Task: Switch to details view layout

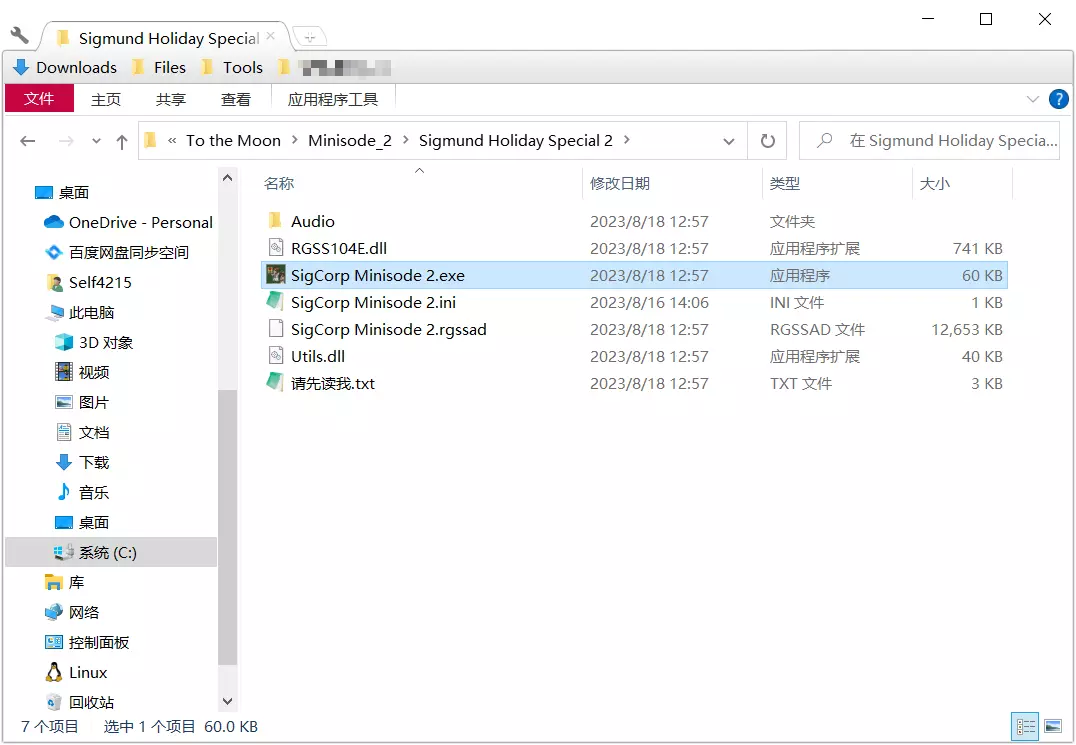Action: (1025, 726)
